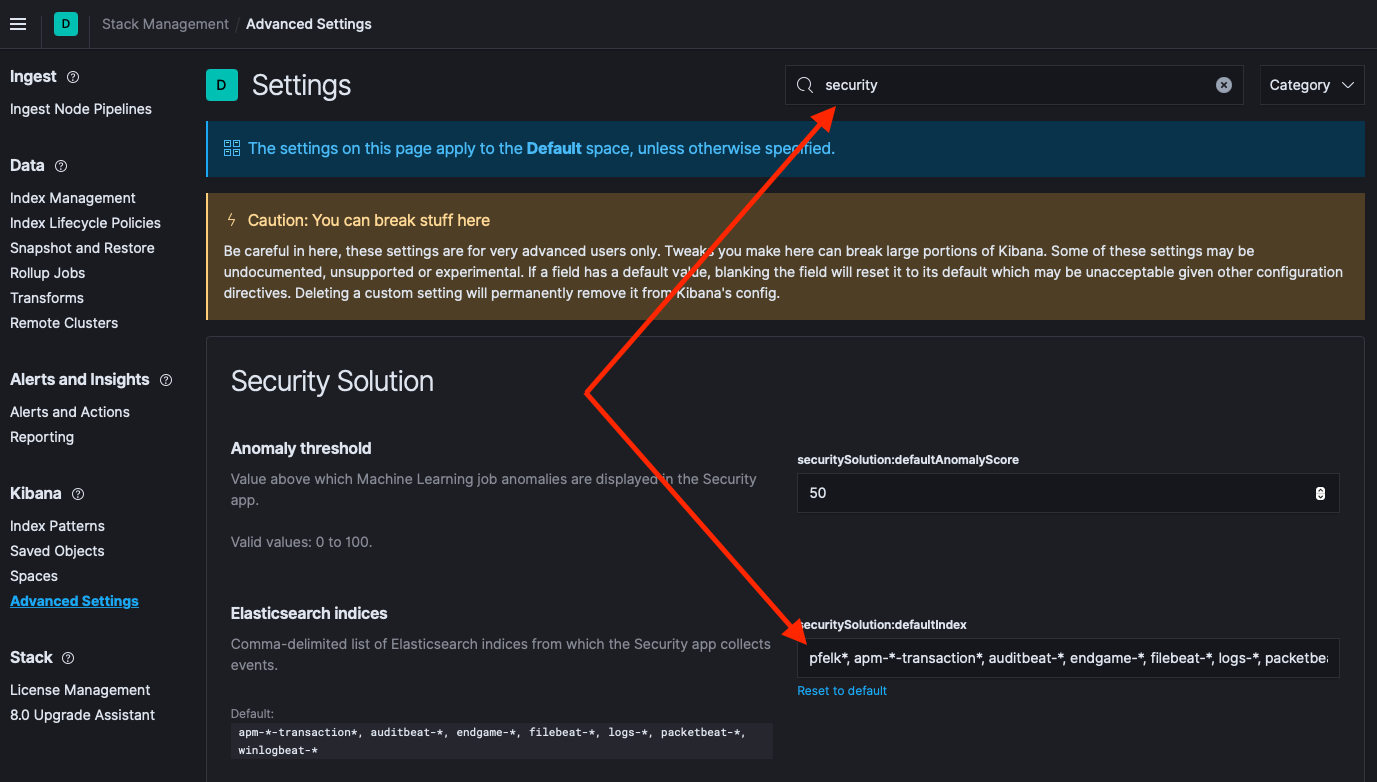
Task: Click the Anomaly threshold setting title
Action: point(301,448)
